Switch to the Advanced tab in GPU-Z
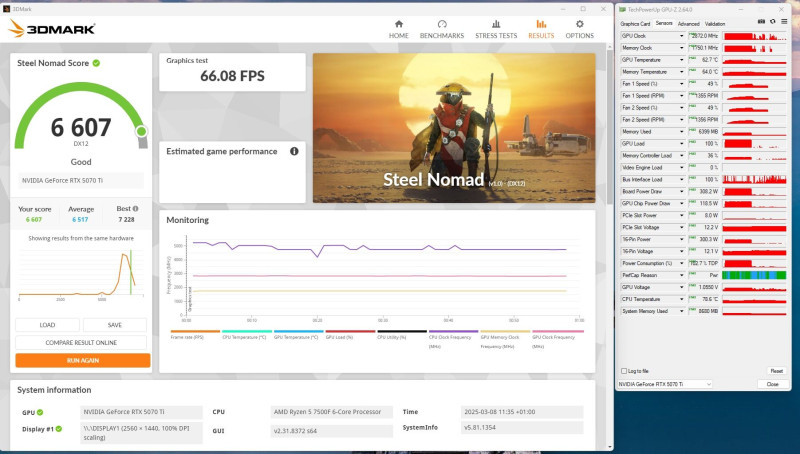 (x=688, y=24)
